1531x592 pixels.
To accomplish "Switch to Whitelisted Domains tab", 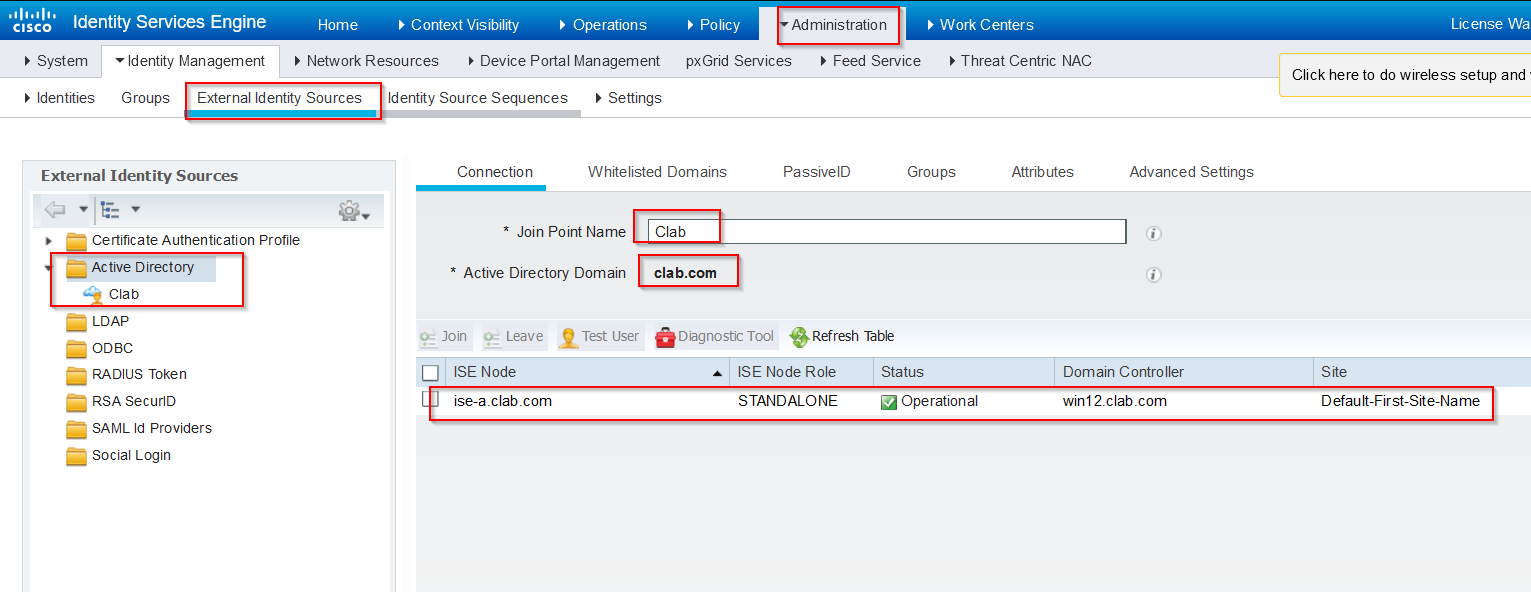I will click(657, 172).
